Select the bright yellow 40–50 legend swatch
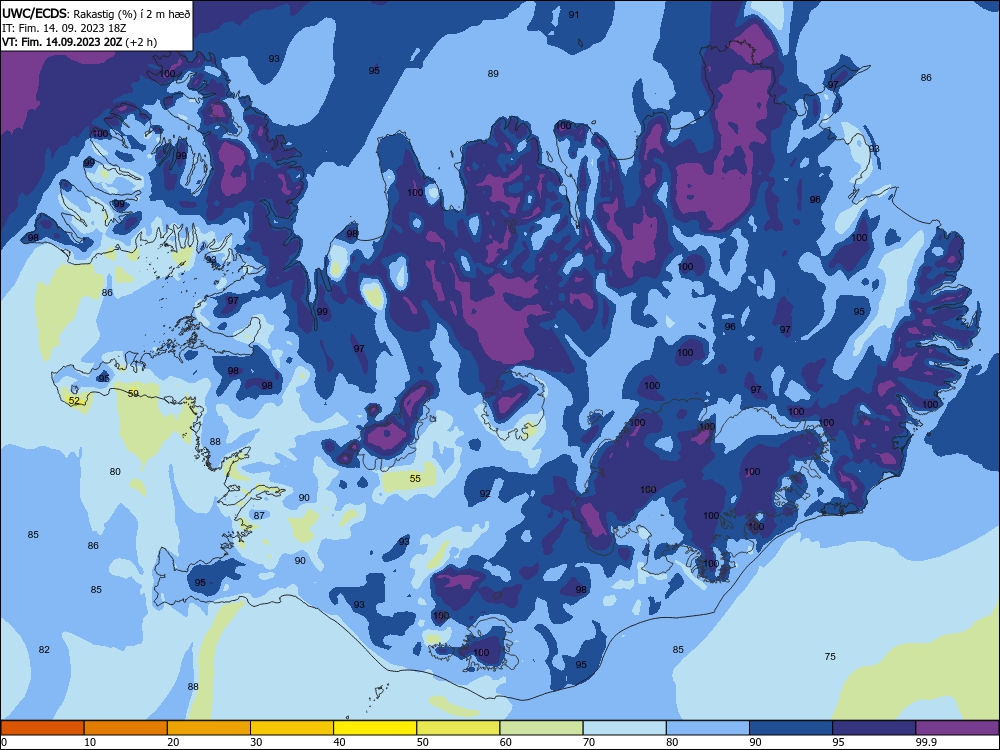Viewport: 1000px width, 750px height. coord(375,728)
